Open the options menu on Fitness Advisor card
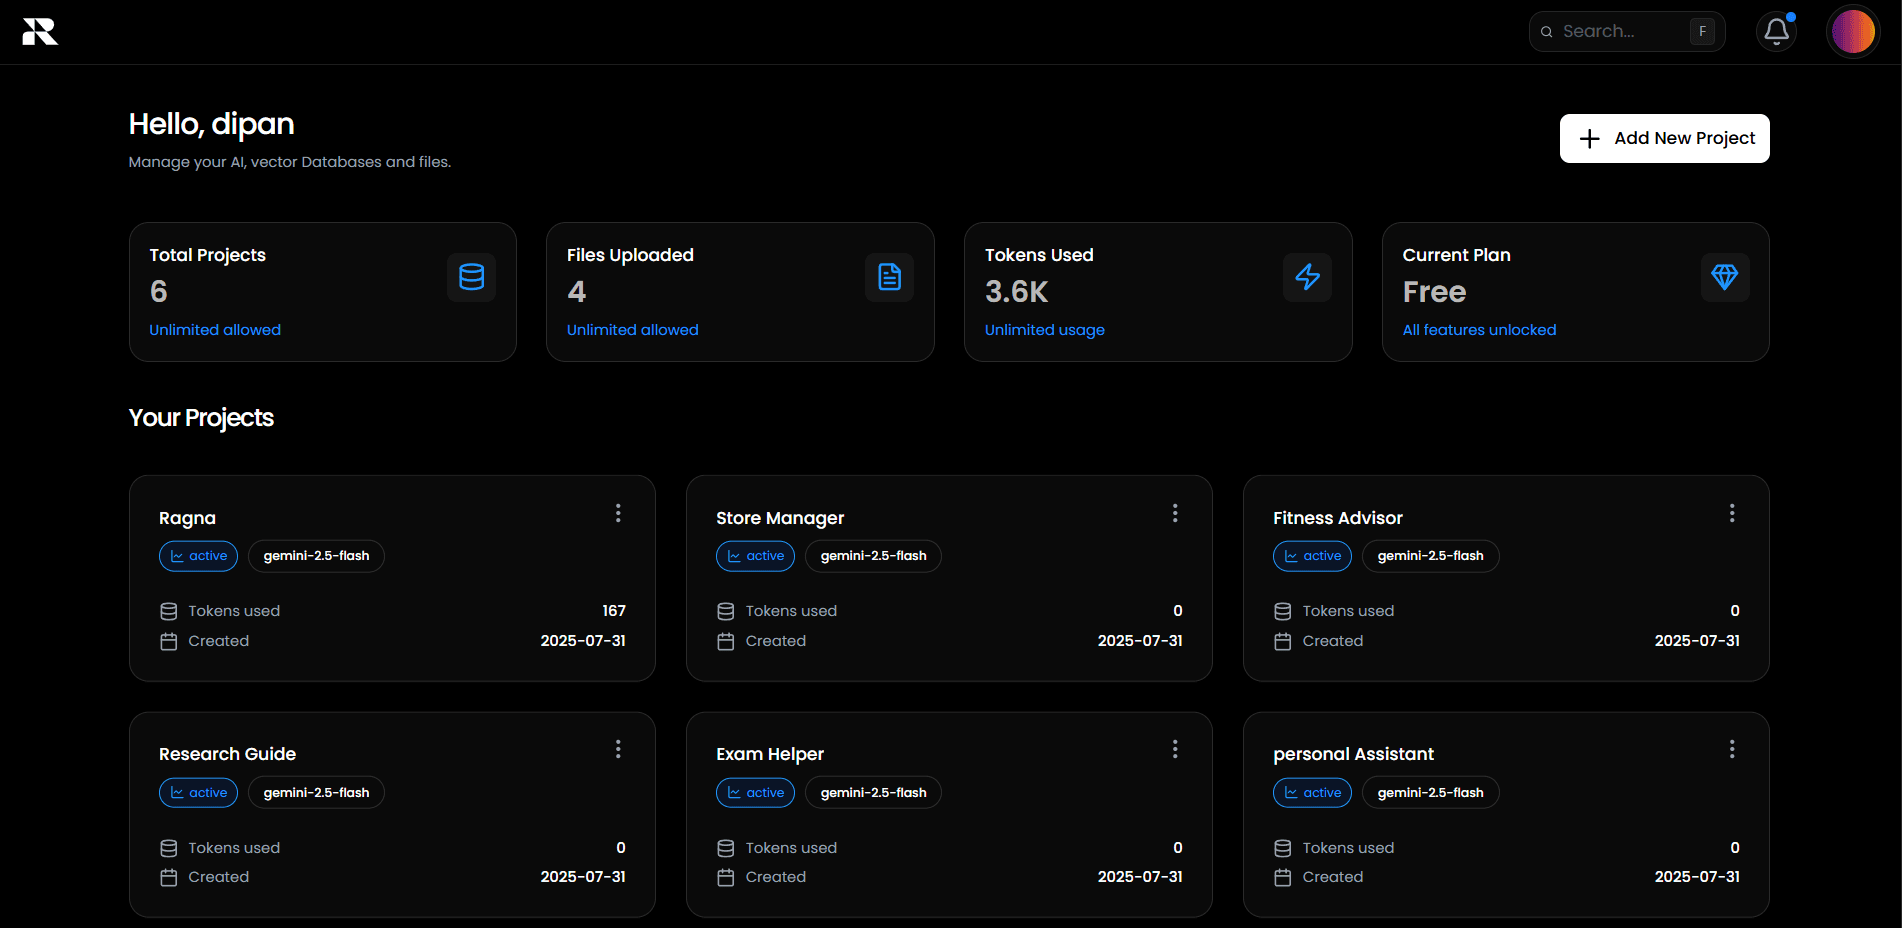The width and height of the screenshot is (1902, 928). coord(1732,513)
